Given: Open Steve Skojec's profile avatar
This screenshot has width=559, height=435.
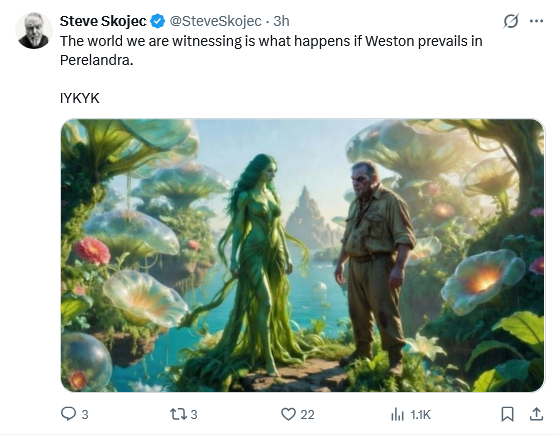Looking at the screenshot, I should pos(34,30).
